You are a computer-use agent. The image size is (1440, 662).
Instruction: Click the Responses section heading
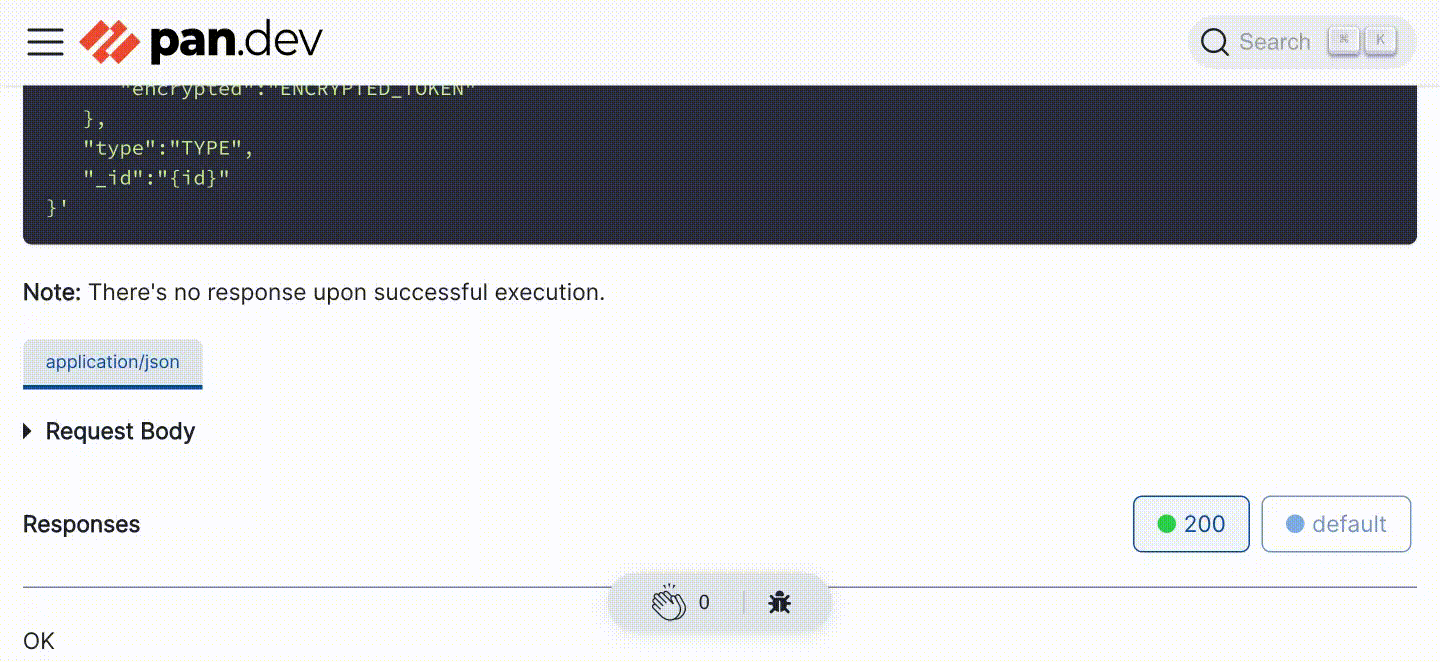[82, 524]
